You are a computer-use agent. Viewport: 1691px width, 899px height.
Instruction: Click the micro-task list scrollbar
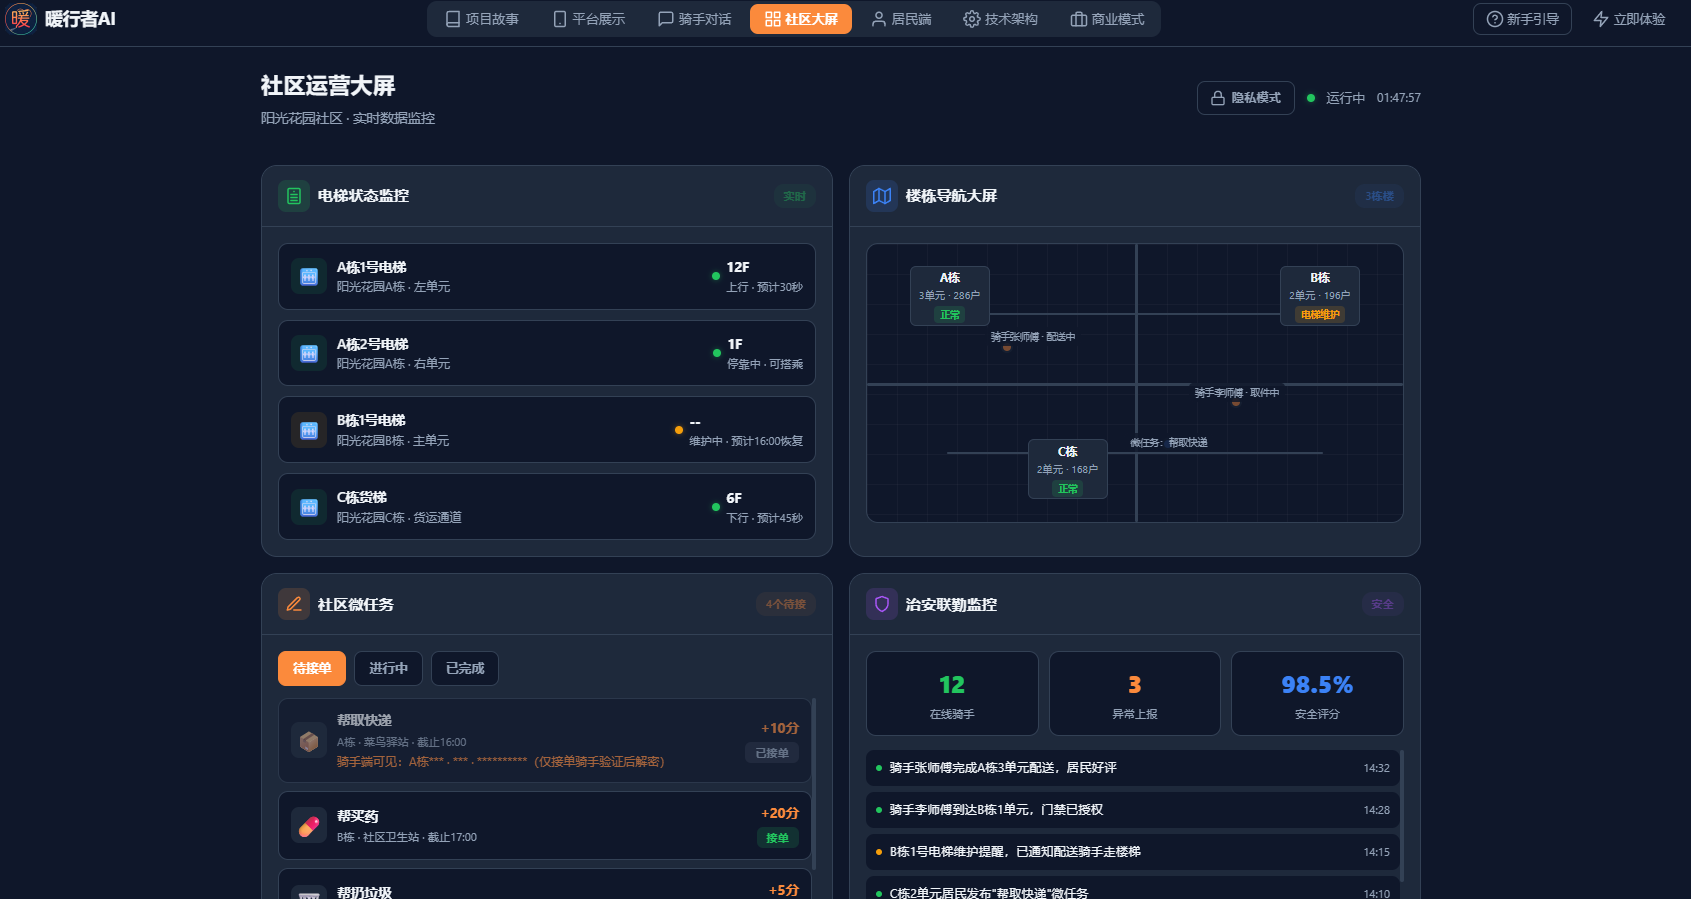coord(814,784)
